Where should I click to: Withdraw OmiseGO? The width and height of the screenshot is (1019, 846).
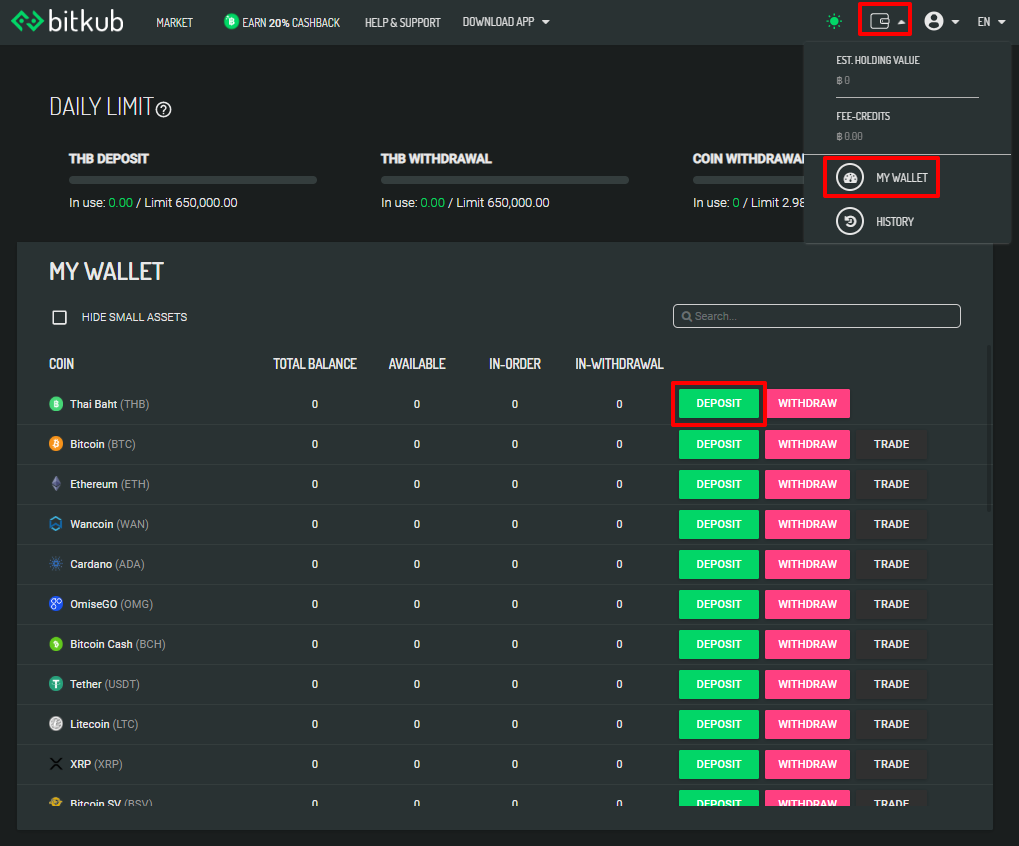point(807,604)
